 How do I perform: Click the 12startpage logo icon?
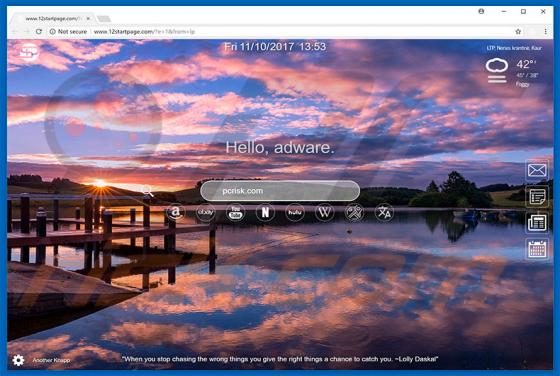[29, 52]
